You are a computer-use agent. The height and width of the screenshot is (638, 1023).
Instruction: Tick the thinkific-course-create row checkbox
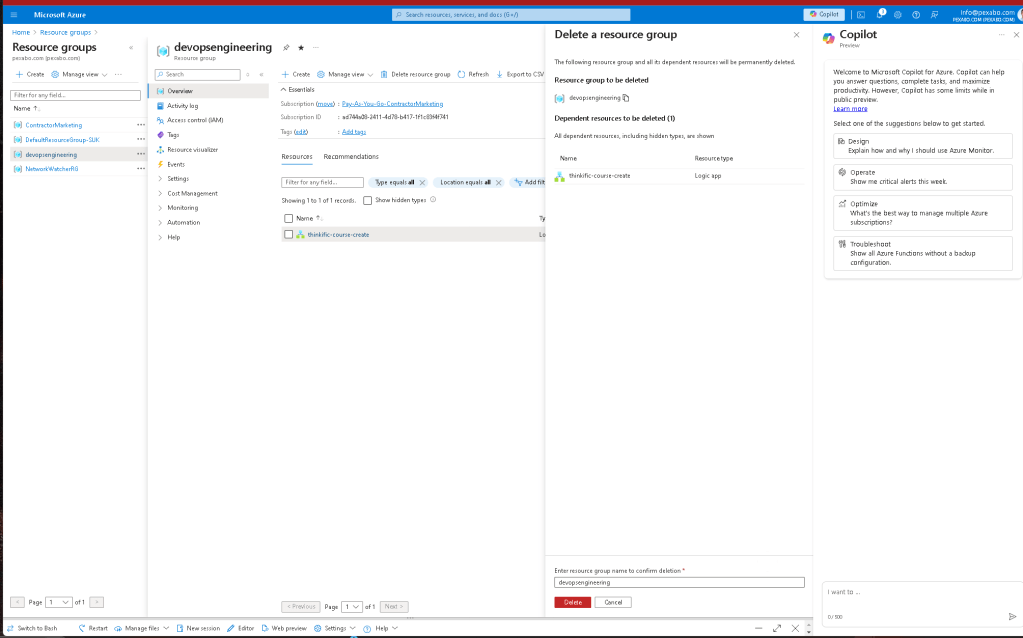pos(288,235)
